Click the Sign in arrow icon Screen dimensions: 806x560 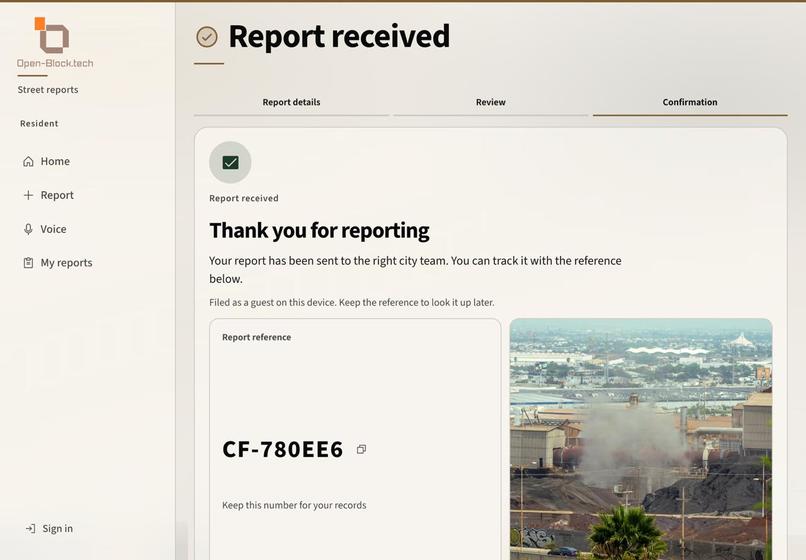pos(30,529)
